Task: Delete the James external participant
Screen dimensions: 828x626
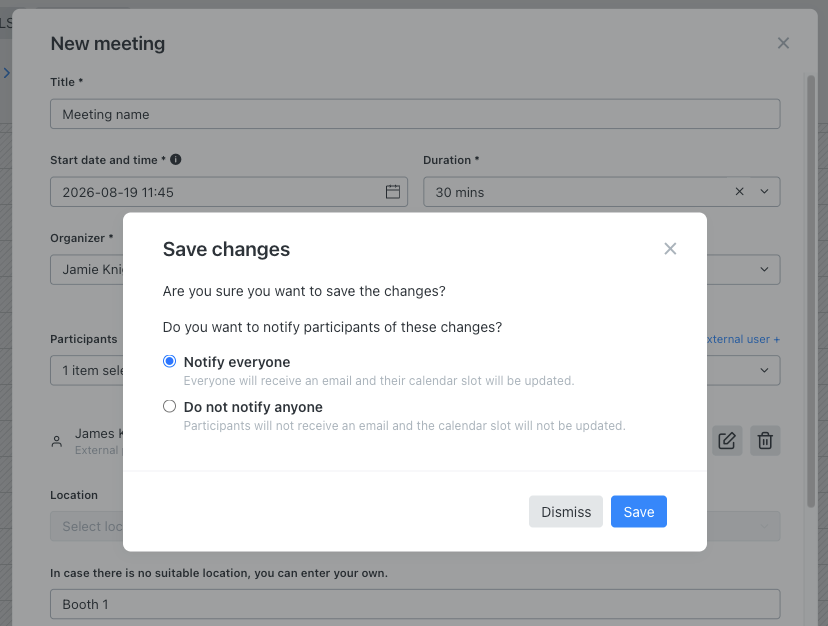Action: click(x=765, y=441)
